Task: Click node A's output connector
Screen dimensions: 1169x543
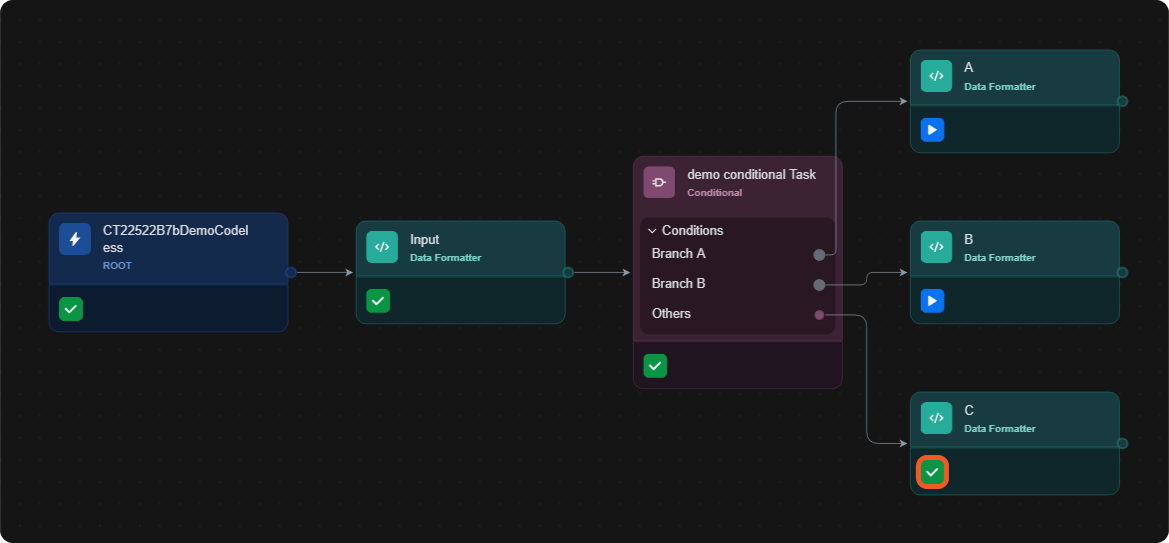Action: 1122,101
